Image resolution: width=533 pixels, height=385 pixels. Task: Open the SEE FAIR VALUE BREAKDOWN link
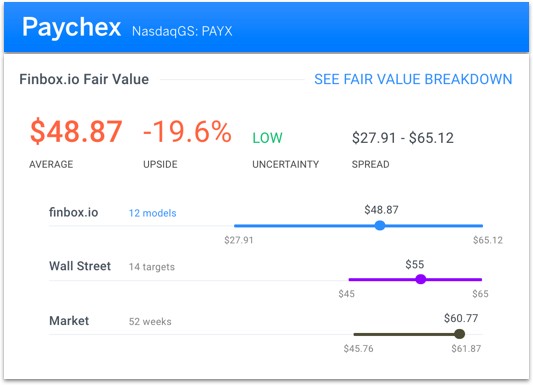coord(413,79)
